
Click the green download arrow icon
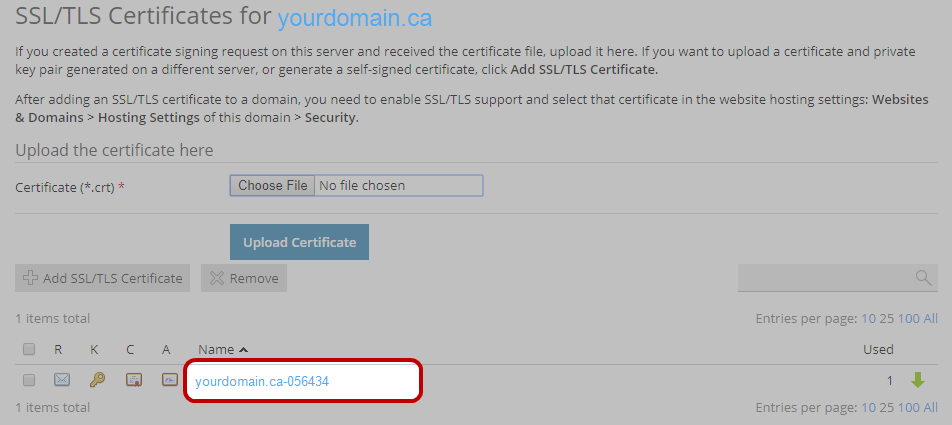pos(917,380)
